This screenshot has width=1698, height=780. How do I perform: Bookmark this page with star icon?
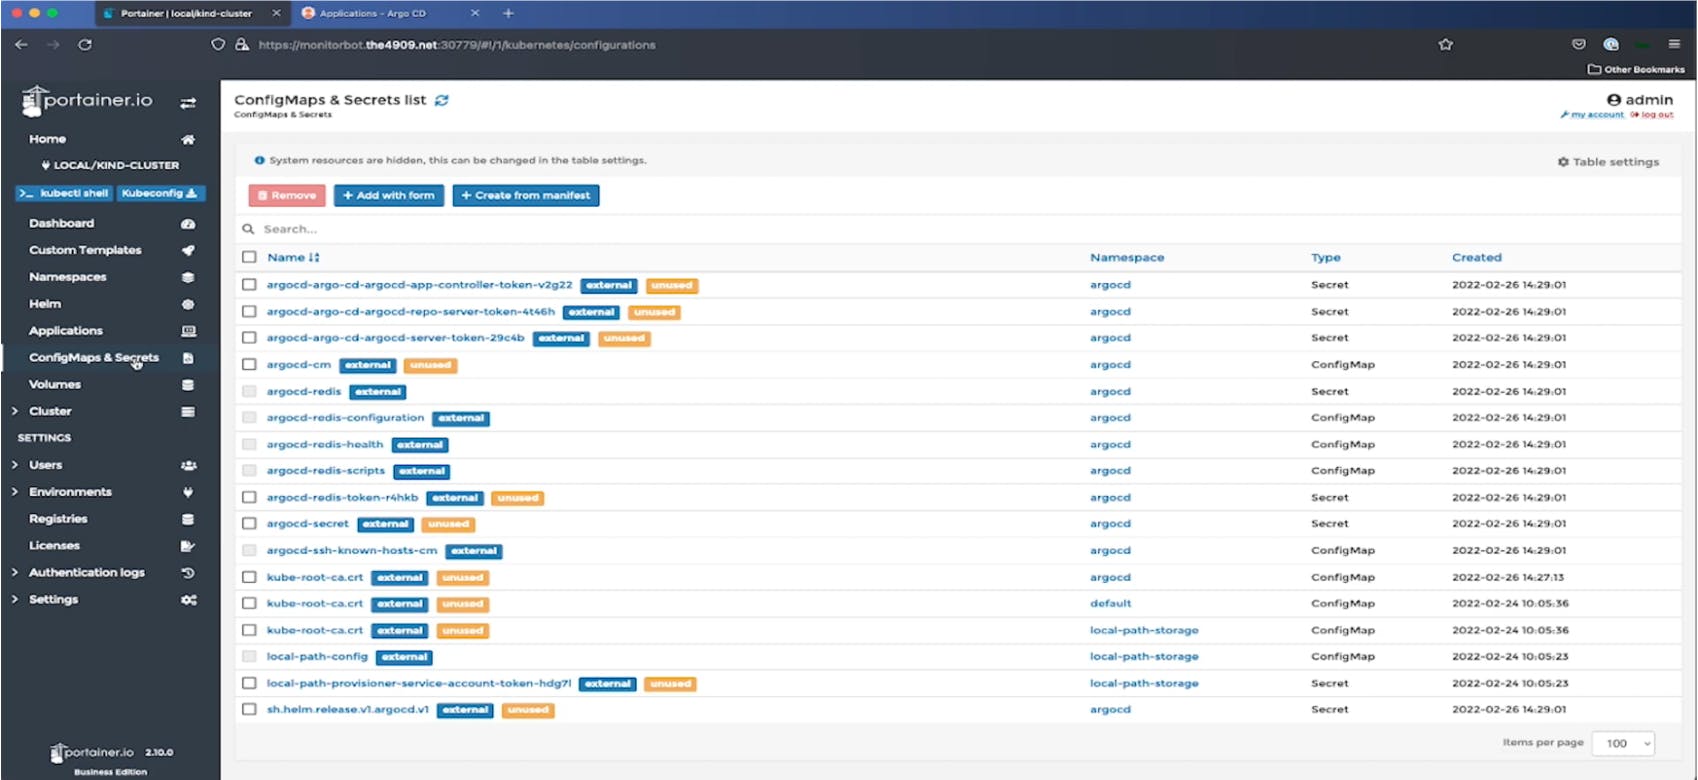(1445, 45)
